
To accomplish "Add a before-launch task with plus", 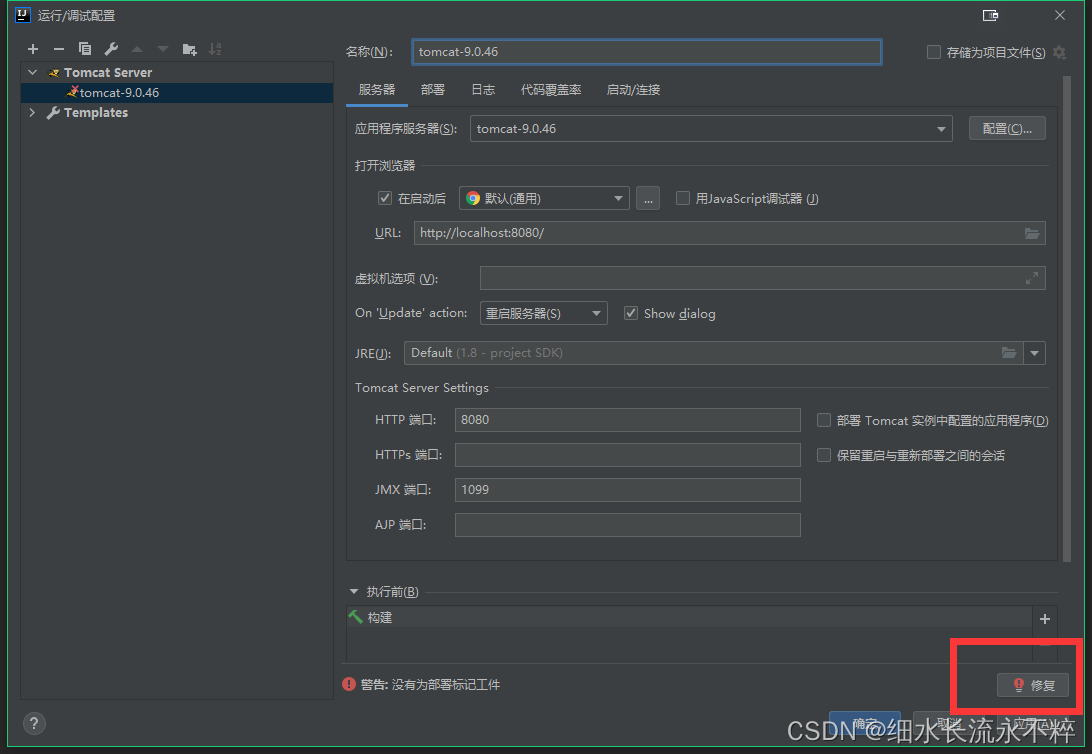I will [x=1045, y=619].
